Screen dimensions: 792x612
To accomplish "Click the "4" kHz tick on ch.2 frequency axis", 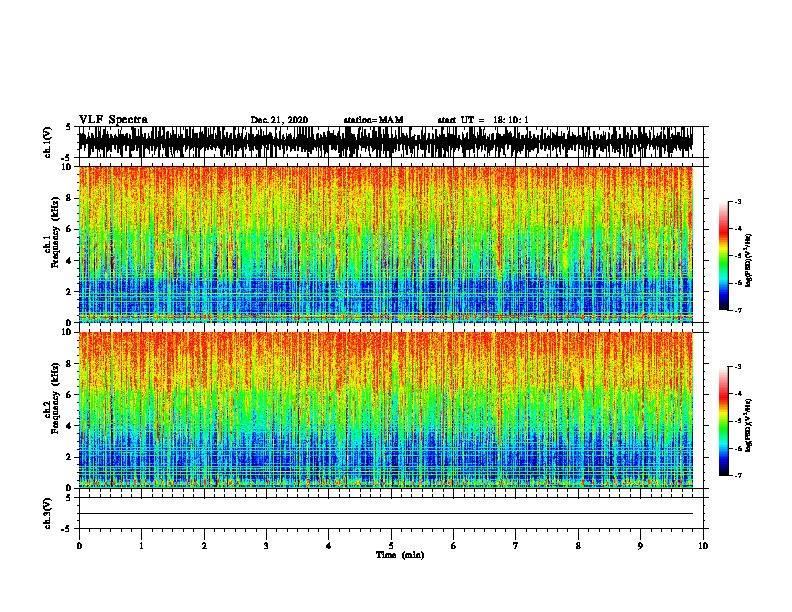I will 69,426.
